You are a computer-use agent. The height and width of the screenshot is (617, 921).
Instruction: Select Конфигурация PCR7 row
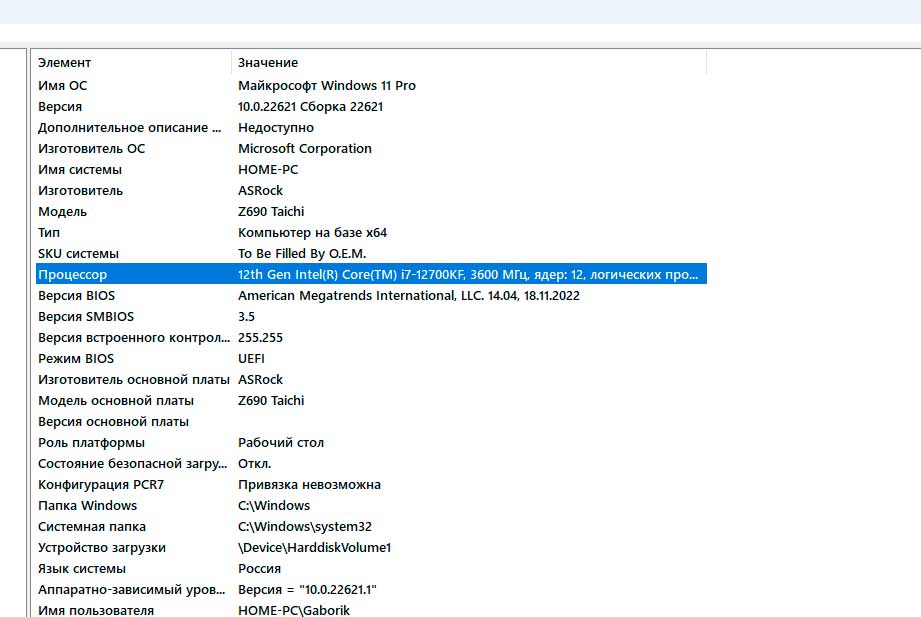(100, 485)
